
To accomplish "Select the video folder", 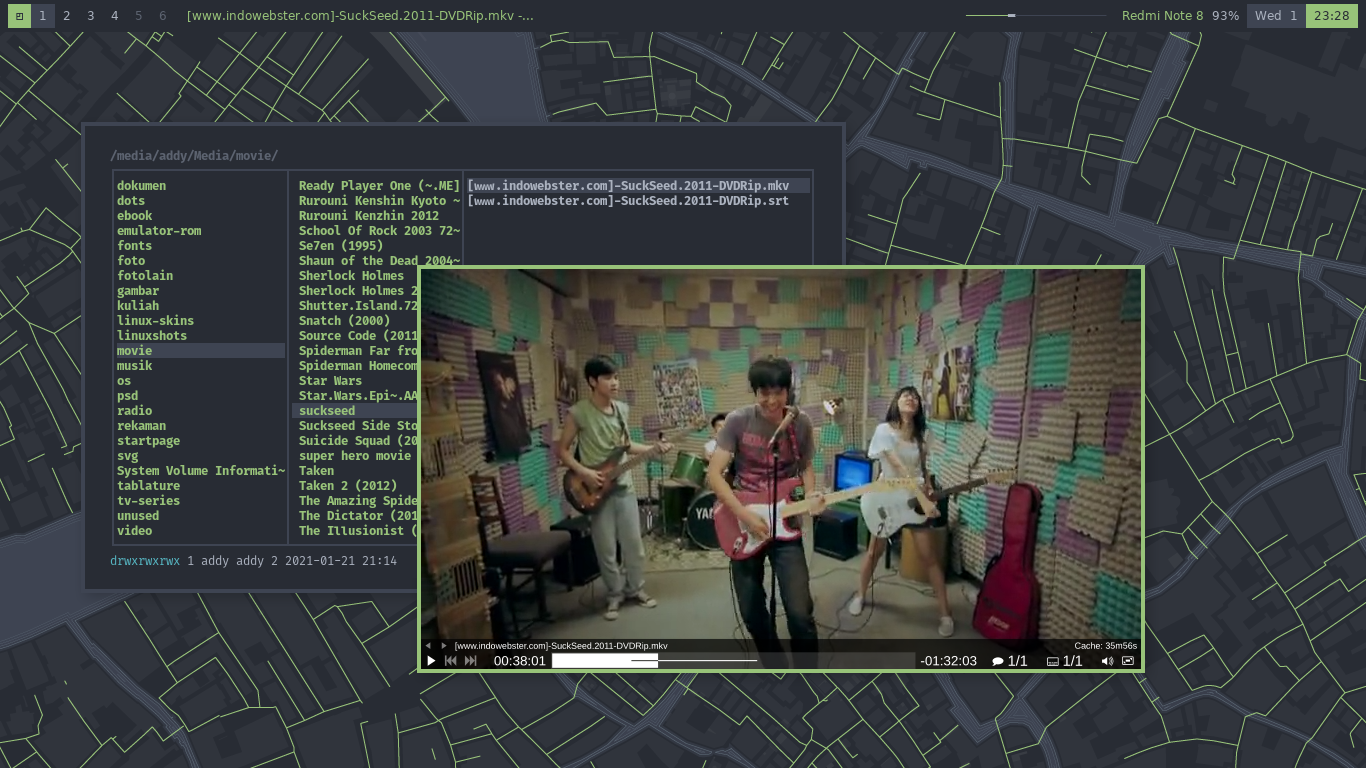I will coord(134,531).
